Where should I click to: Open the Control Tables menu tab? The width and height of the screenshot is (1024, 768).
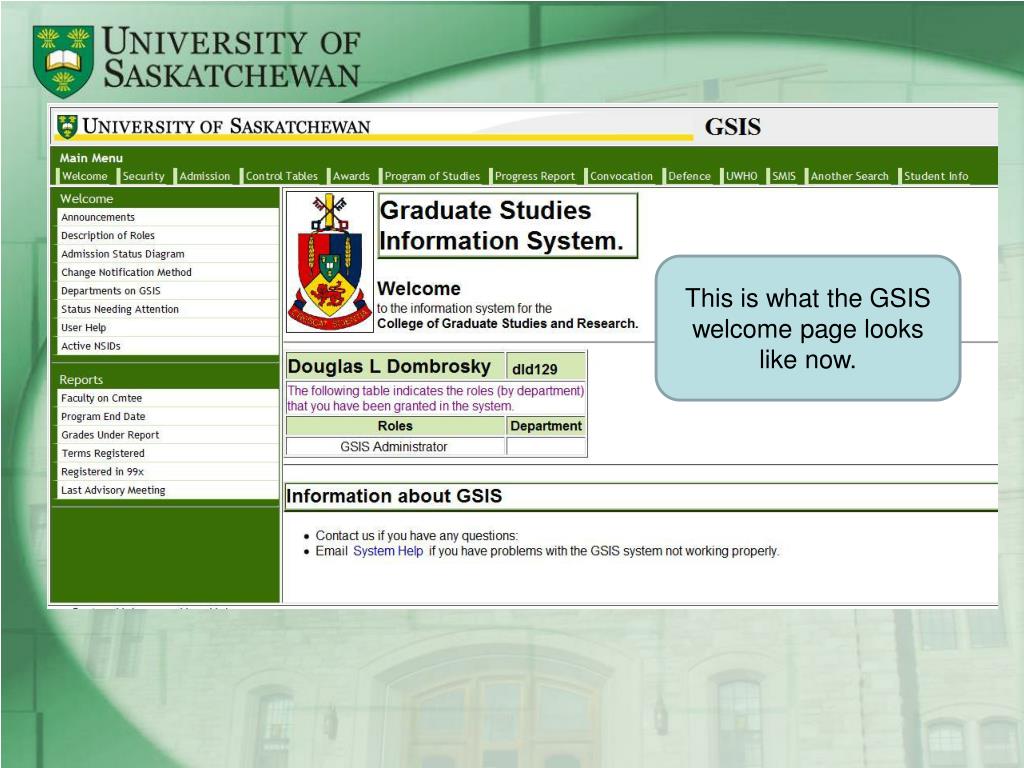coord(281,176)
